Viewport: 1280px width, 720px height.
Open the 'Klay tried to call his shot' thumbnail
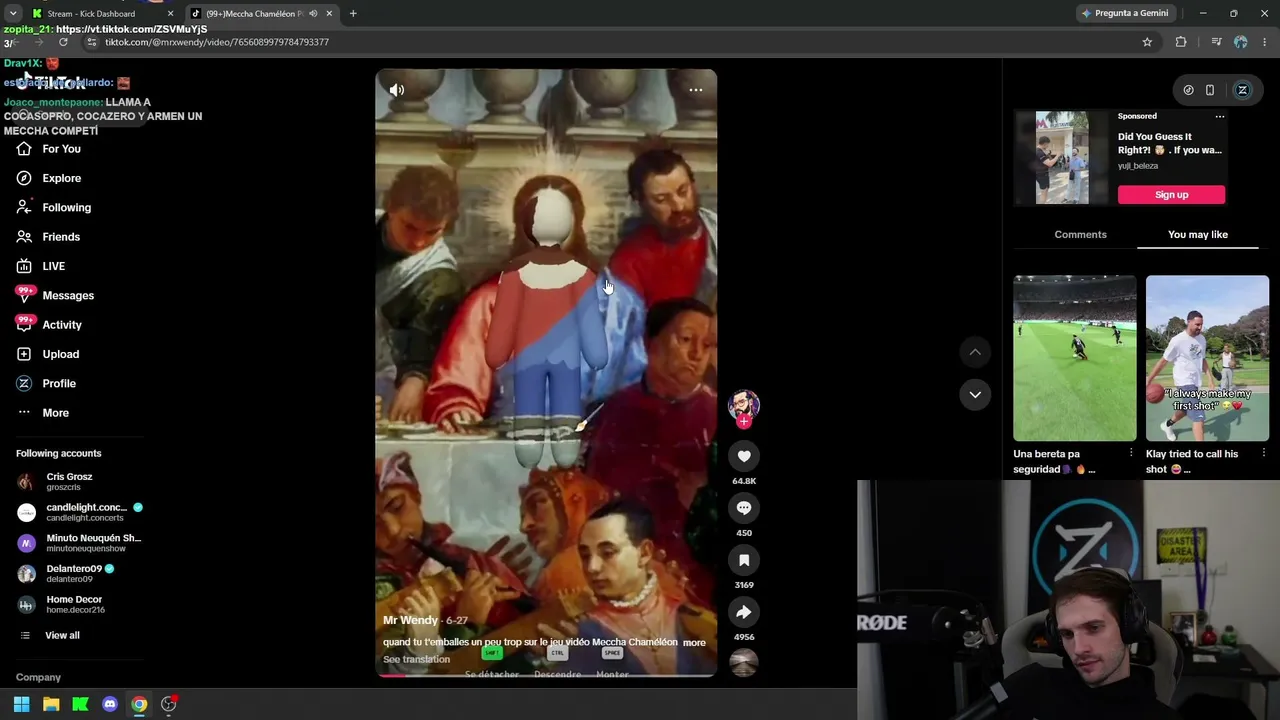coord(1207,358)
